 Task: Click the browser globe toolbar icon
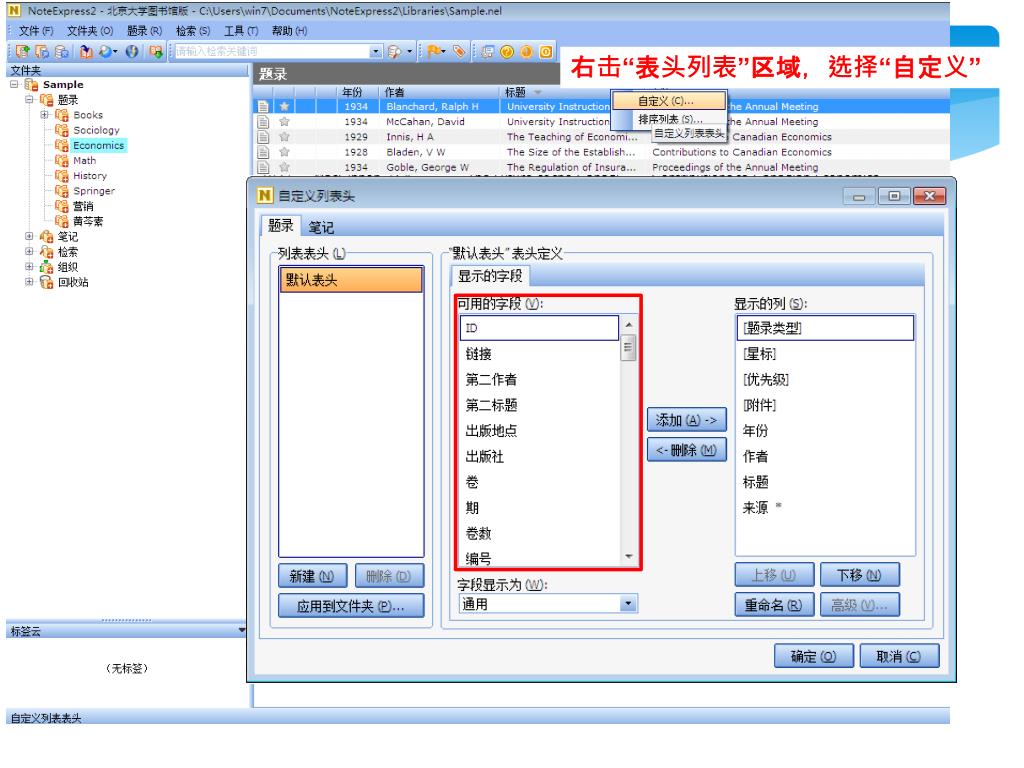click(x=132, y=52)
